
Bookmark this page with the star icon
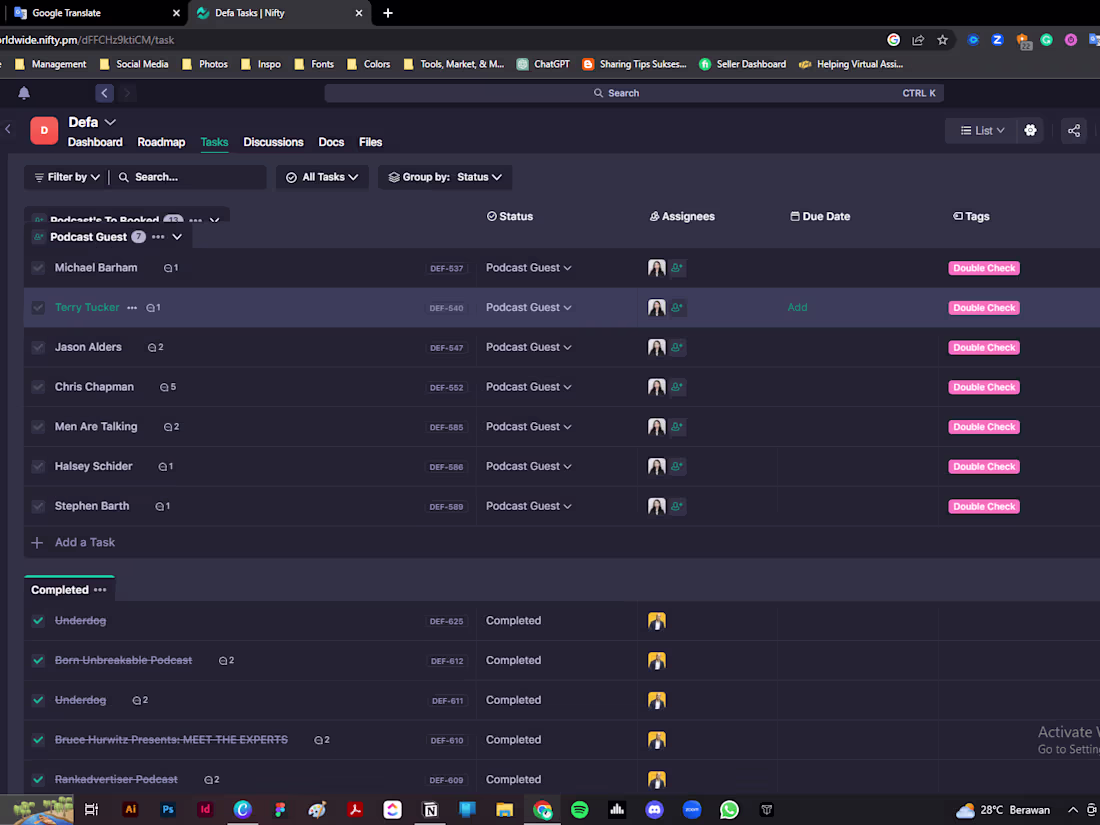(942, 40)
